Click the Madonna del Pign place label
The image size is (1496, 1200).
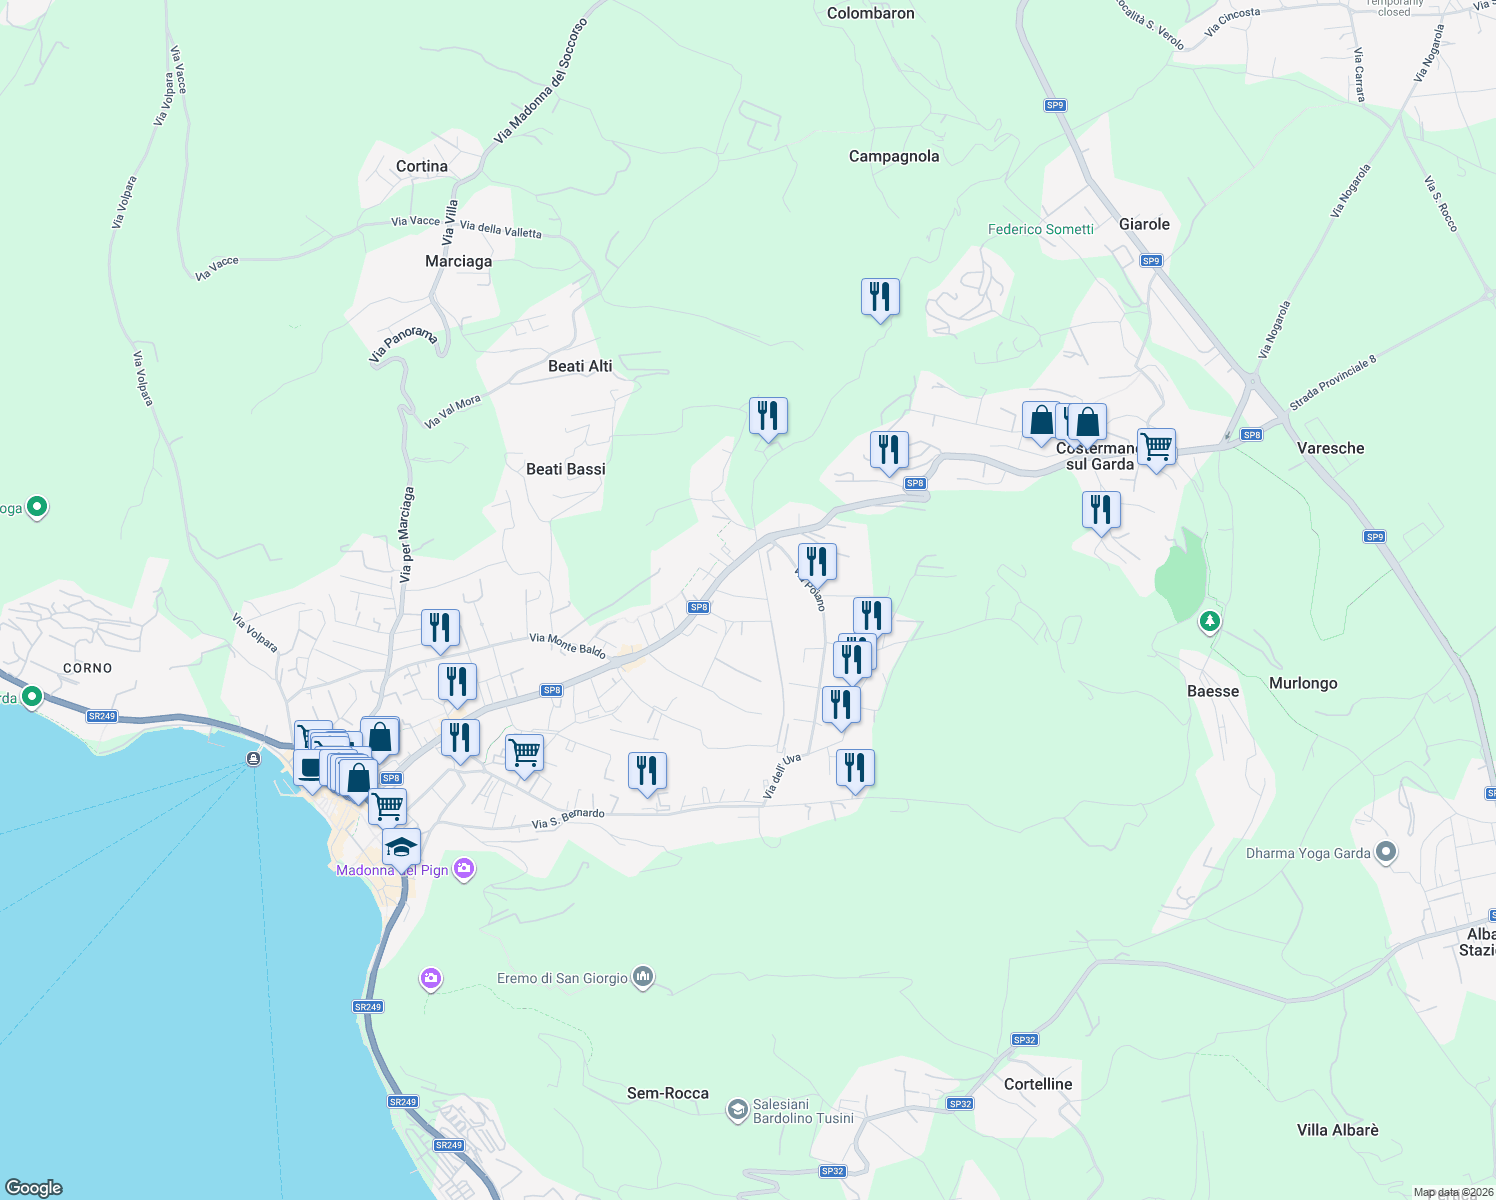pos(390,870)
